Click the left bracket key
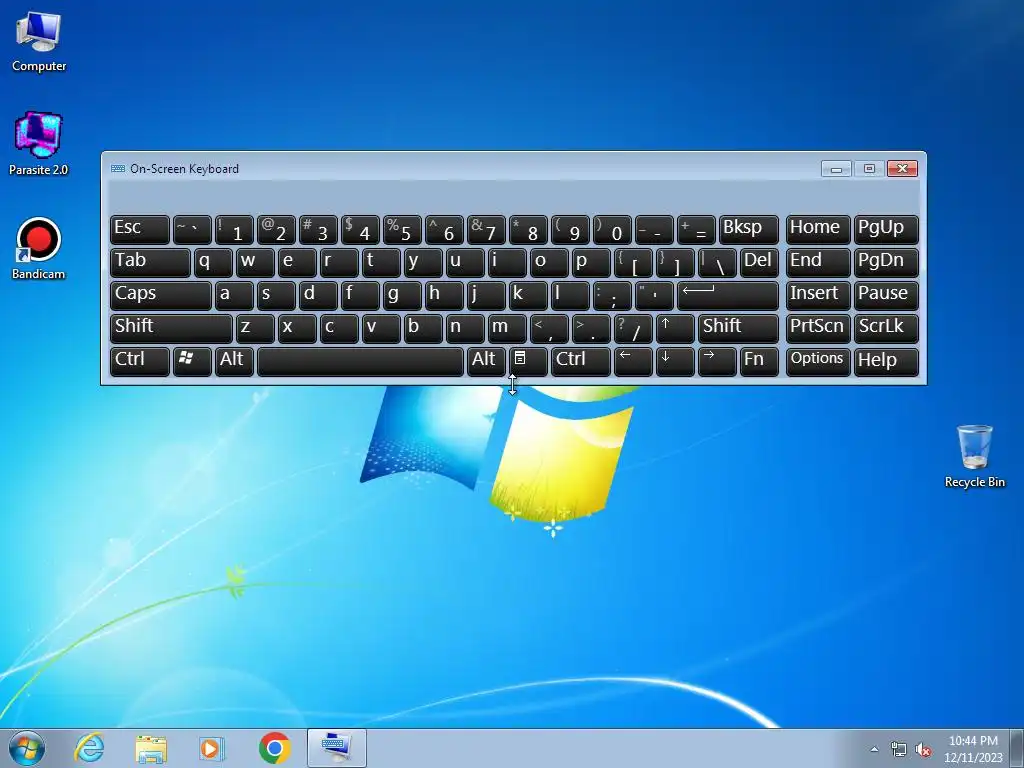This screenshot has width=1024, height=768. pyautogui.click(x=633, y=263)
